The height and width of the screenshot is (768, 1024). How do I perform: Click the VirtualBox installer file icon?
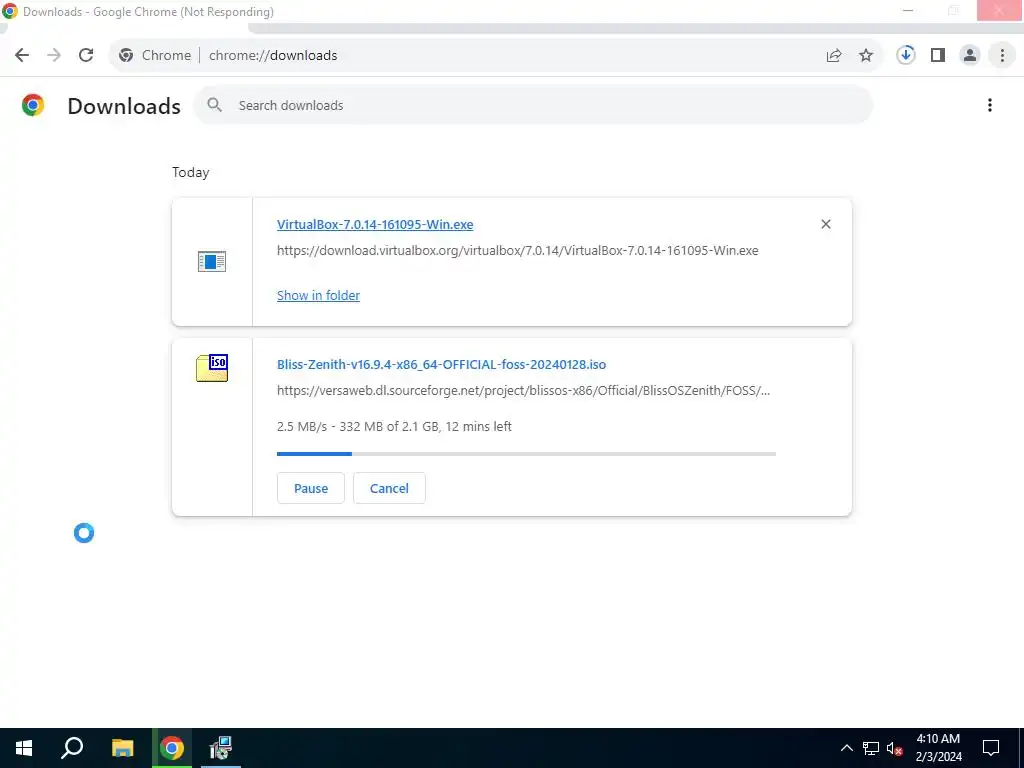pos(212,261)
